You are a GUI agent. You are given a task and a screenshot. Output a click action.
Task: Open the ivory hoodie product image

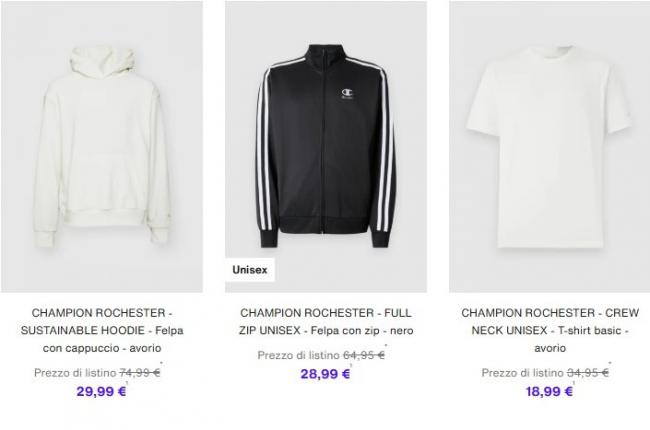click(102, 146)
